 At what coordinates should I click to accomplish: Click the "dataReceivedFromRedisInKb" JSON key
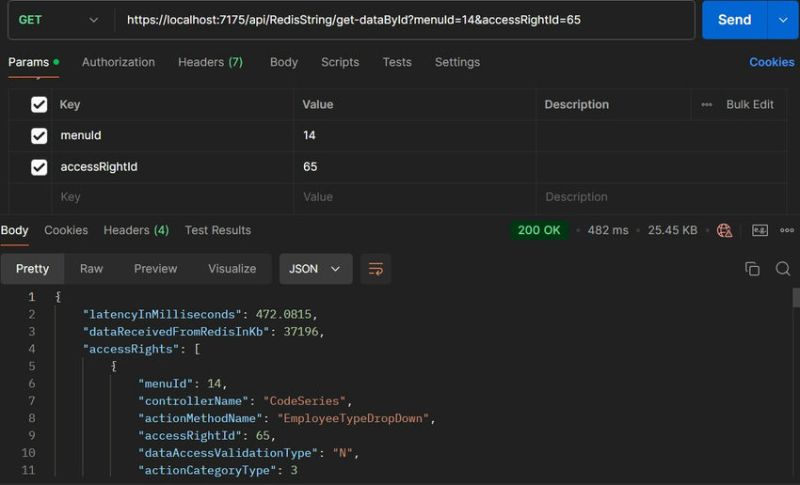pyautogui.click(x=176, y=332)
